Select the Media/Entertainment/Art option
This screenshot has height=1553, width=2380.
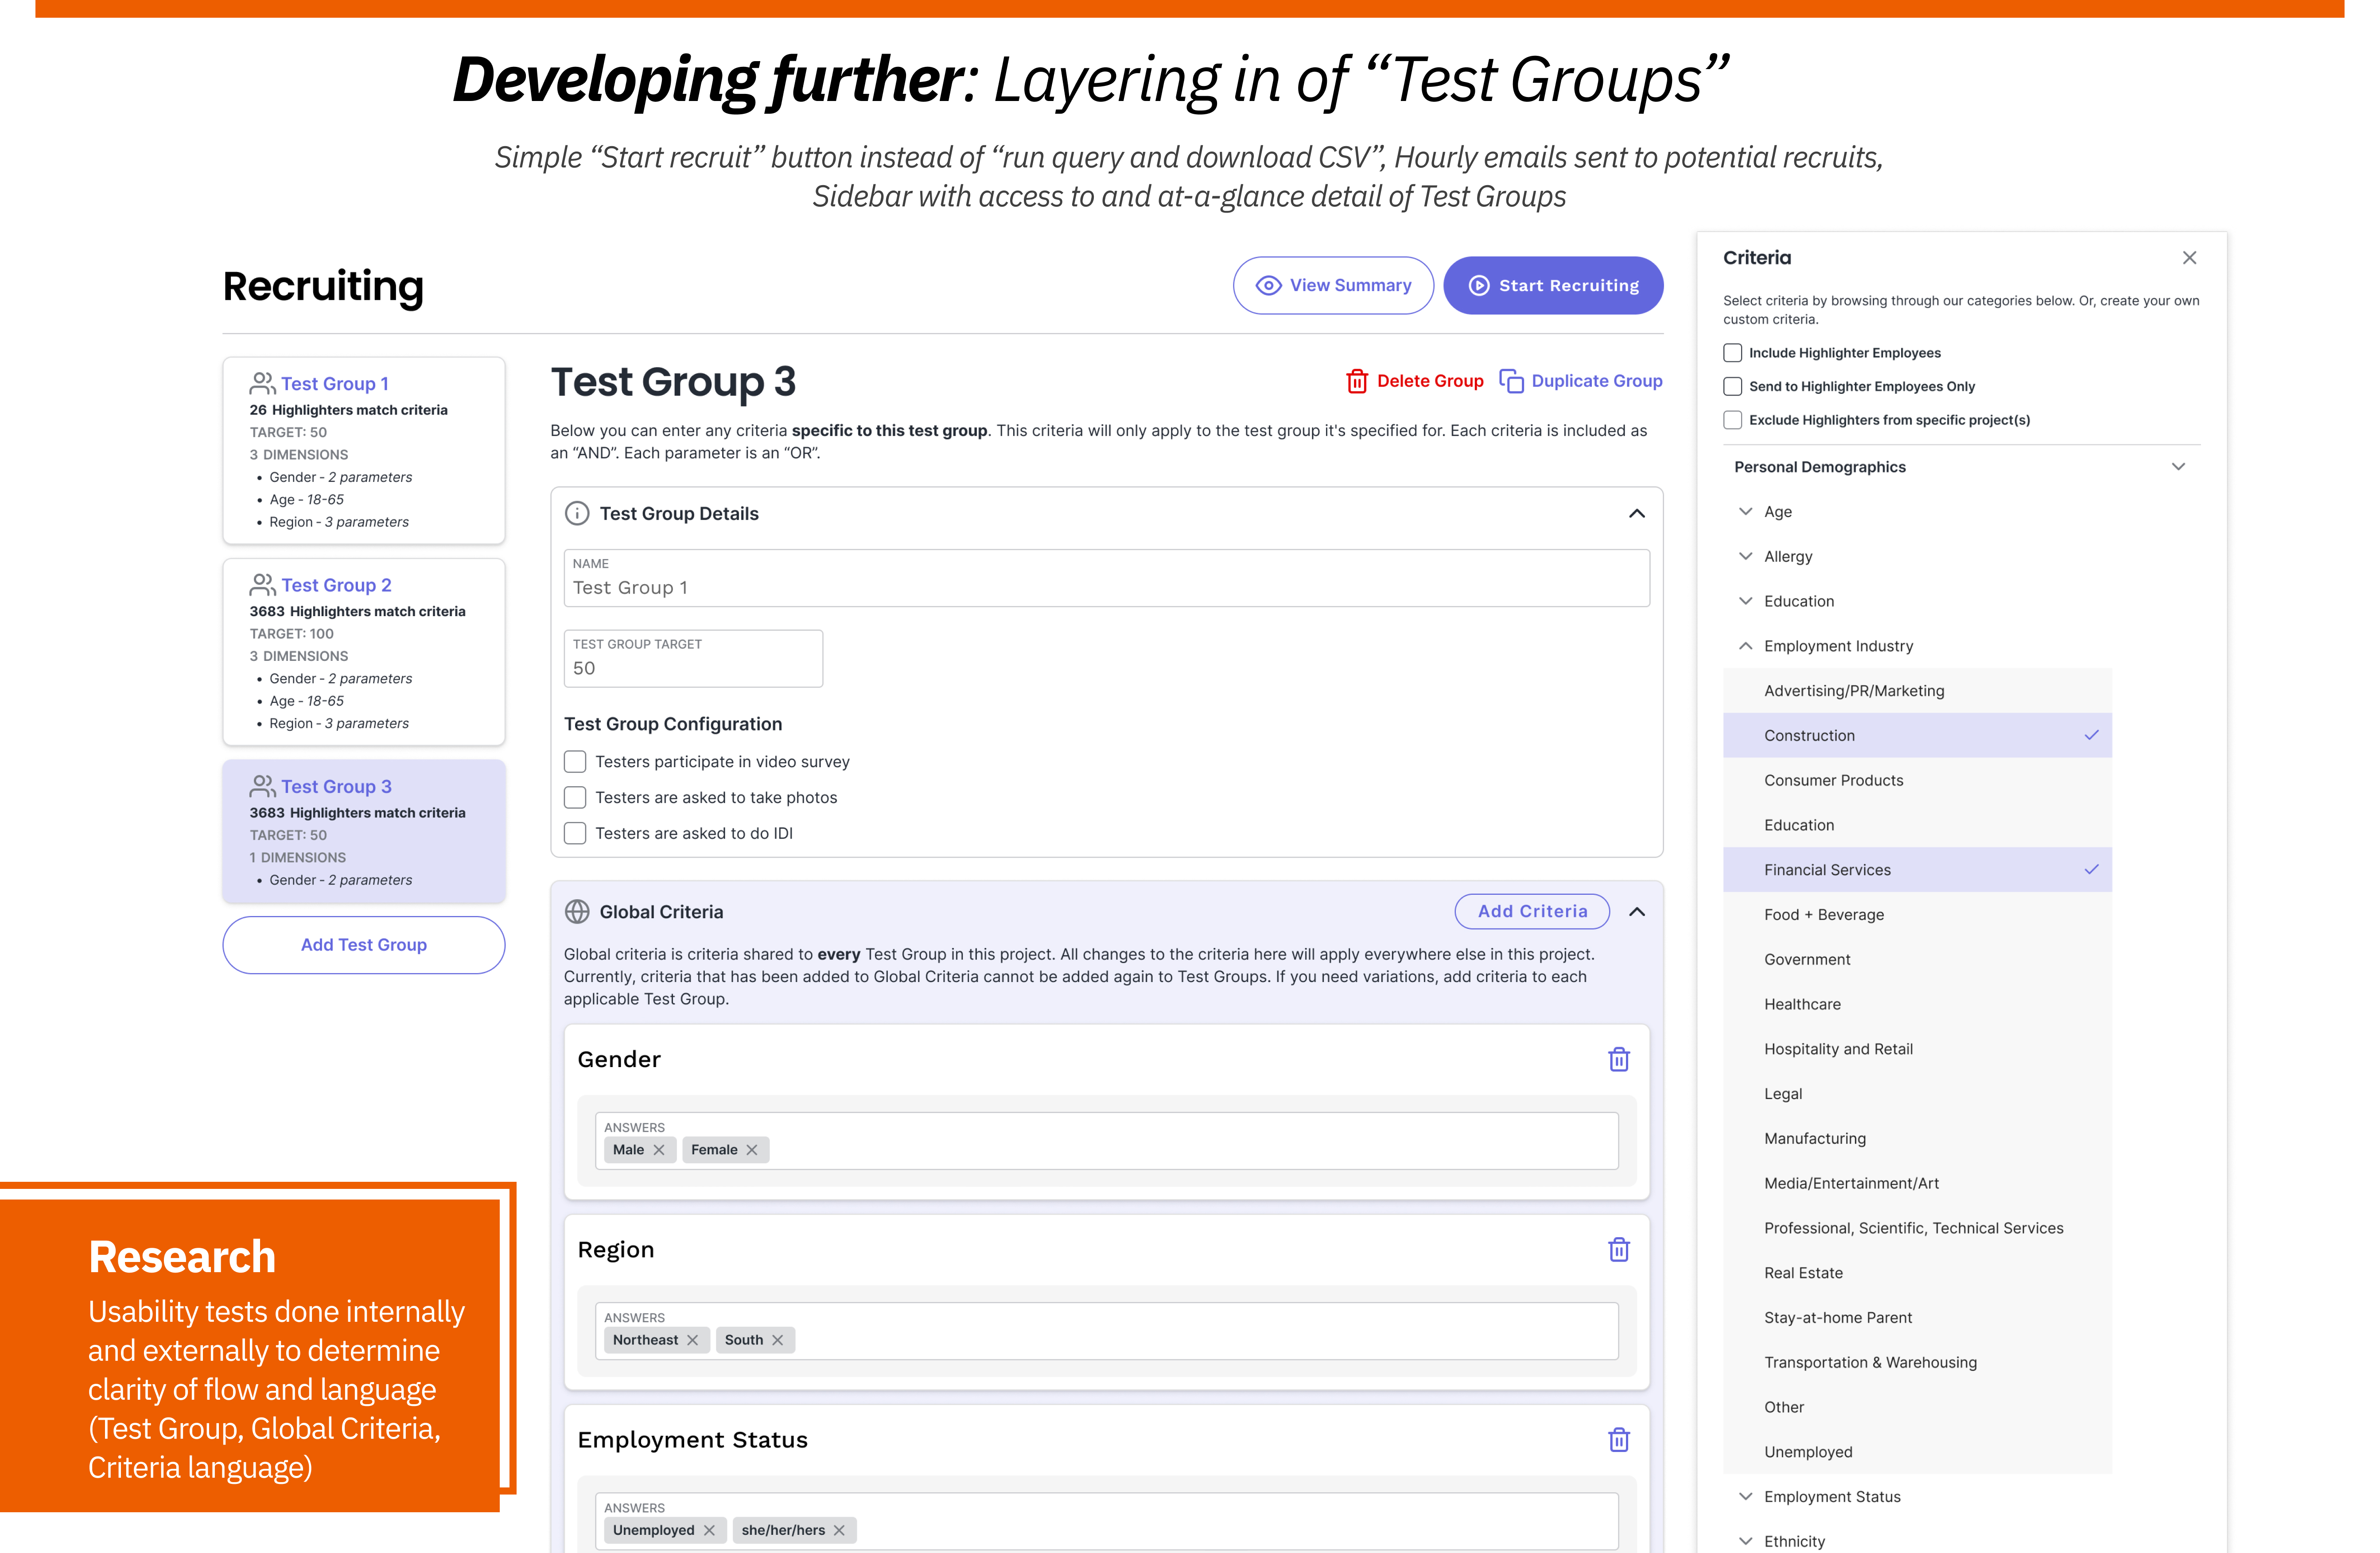[1917, 1183]
